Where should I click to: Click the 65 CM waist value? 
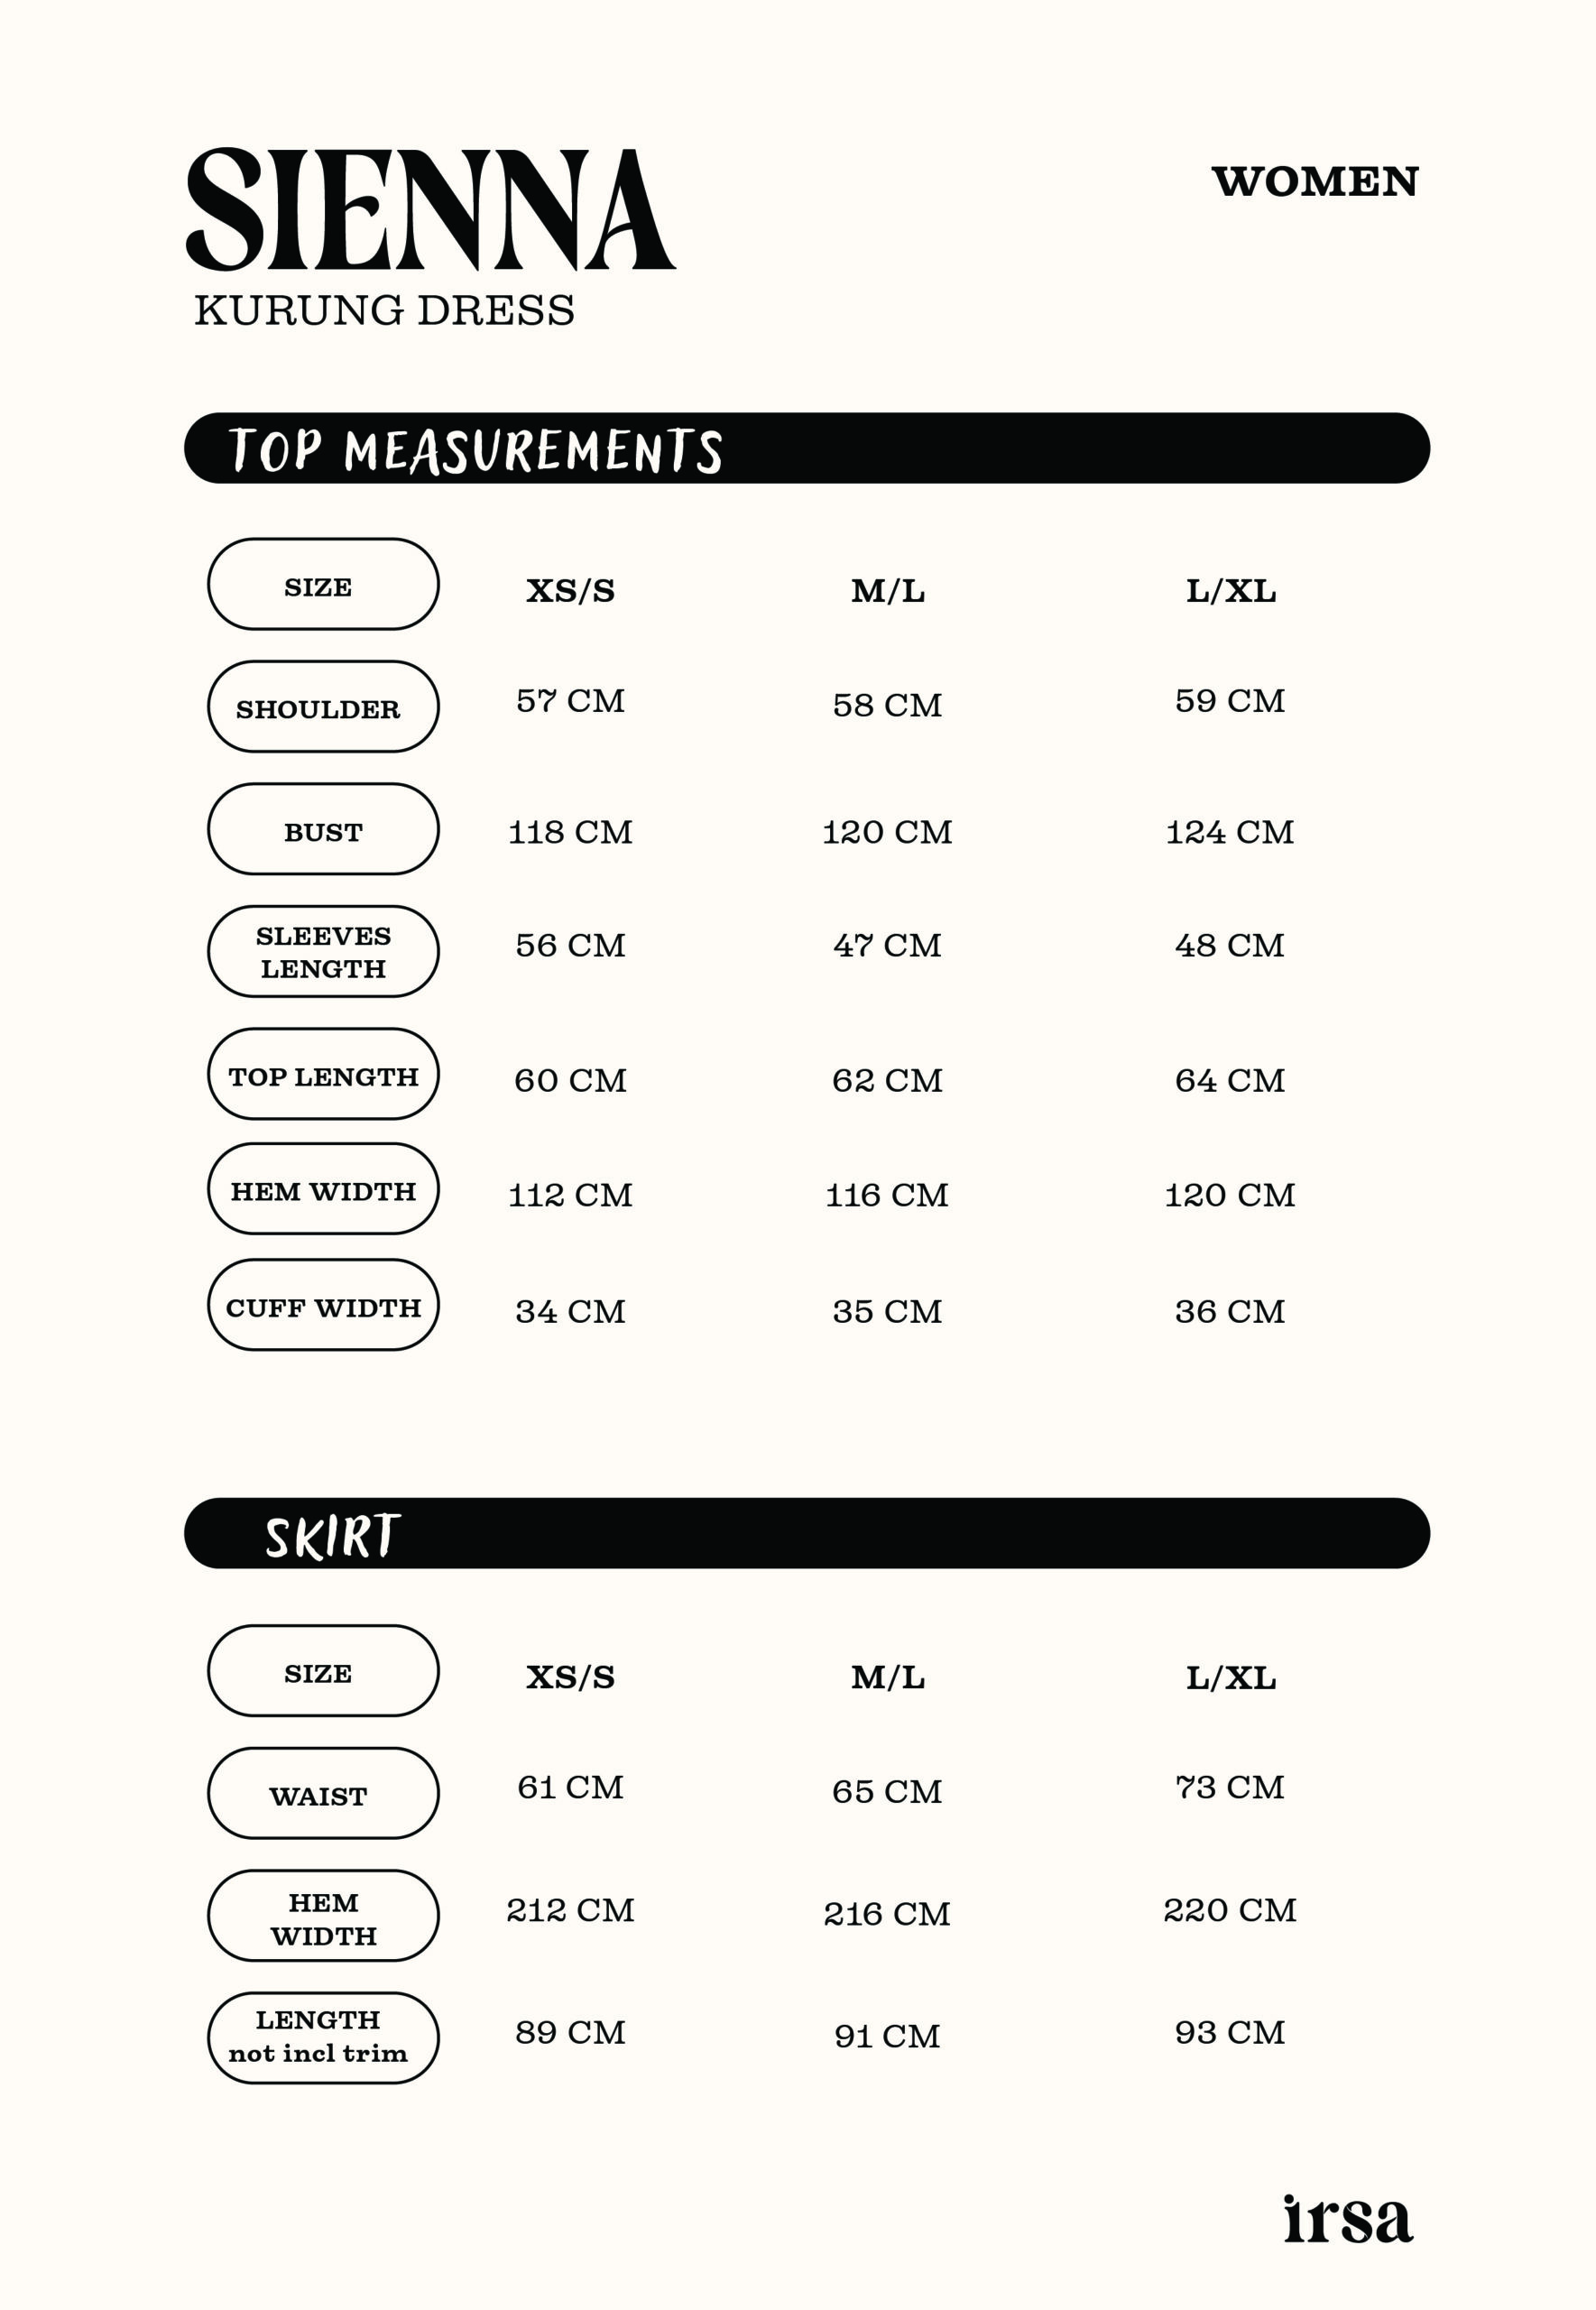(x=887, y=1792)
